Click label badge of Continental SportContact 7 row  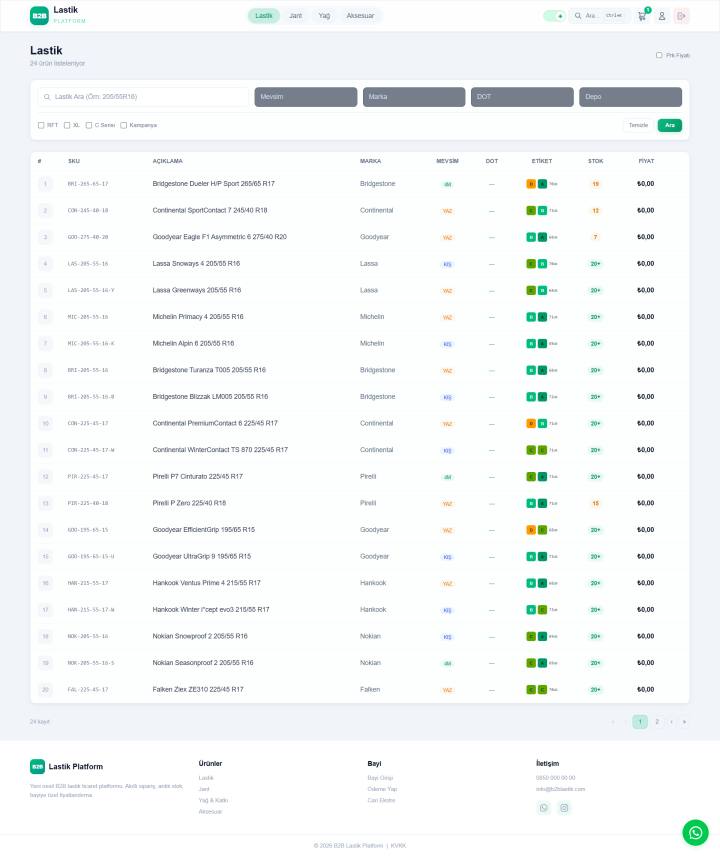[542, 210]
